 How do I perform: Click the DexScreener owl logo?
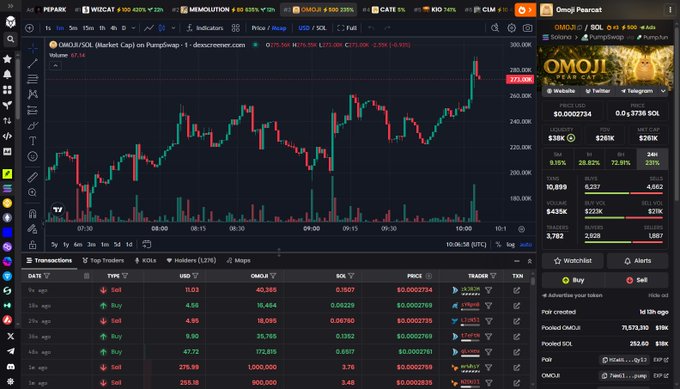(x=10, y=22)
